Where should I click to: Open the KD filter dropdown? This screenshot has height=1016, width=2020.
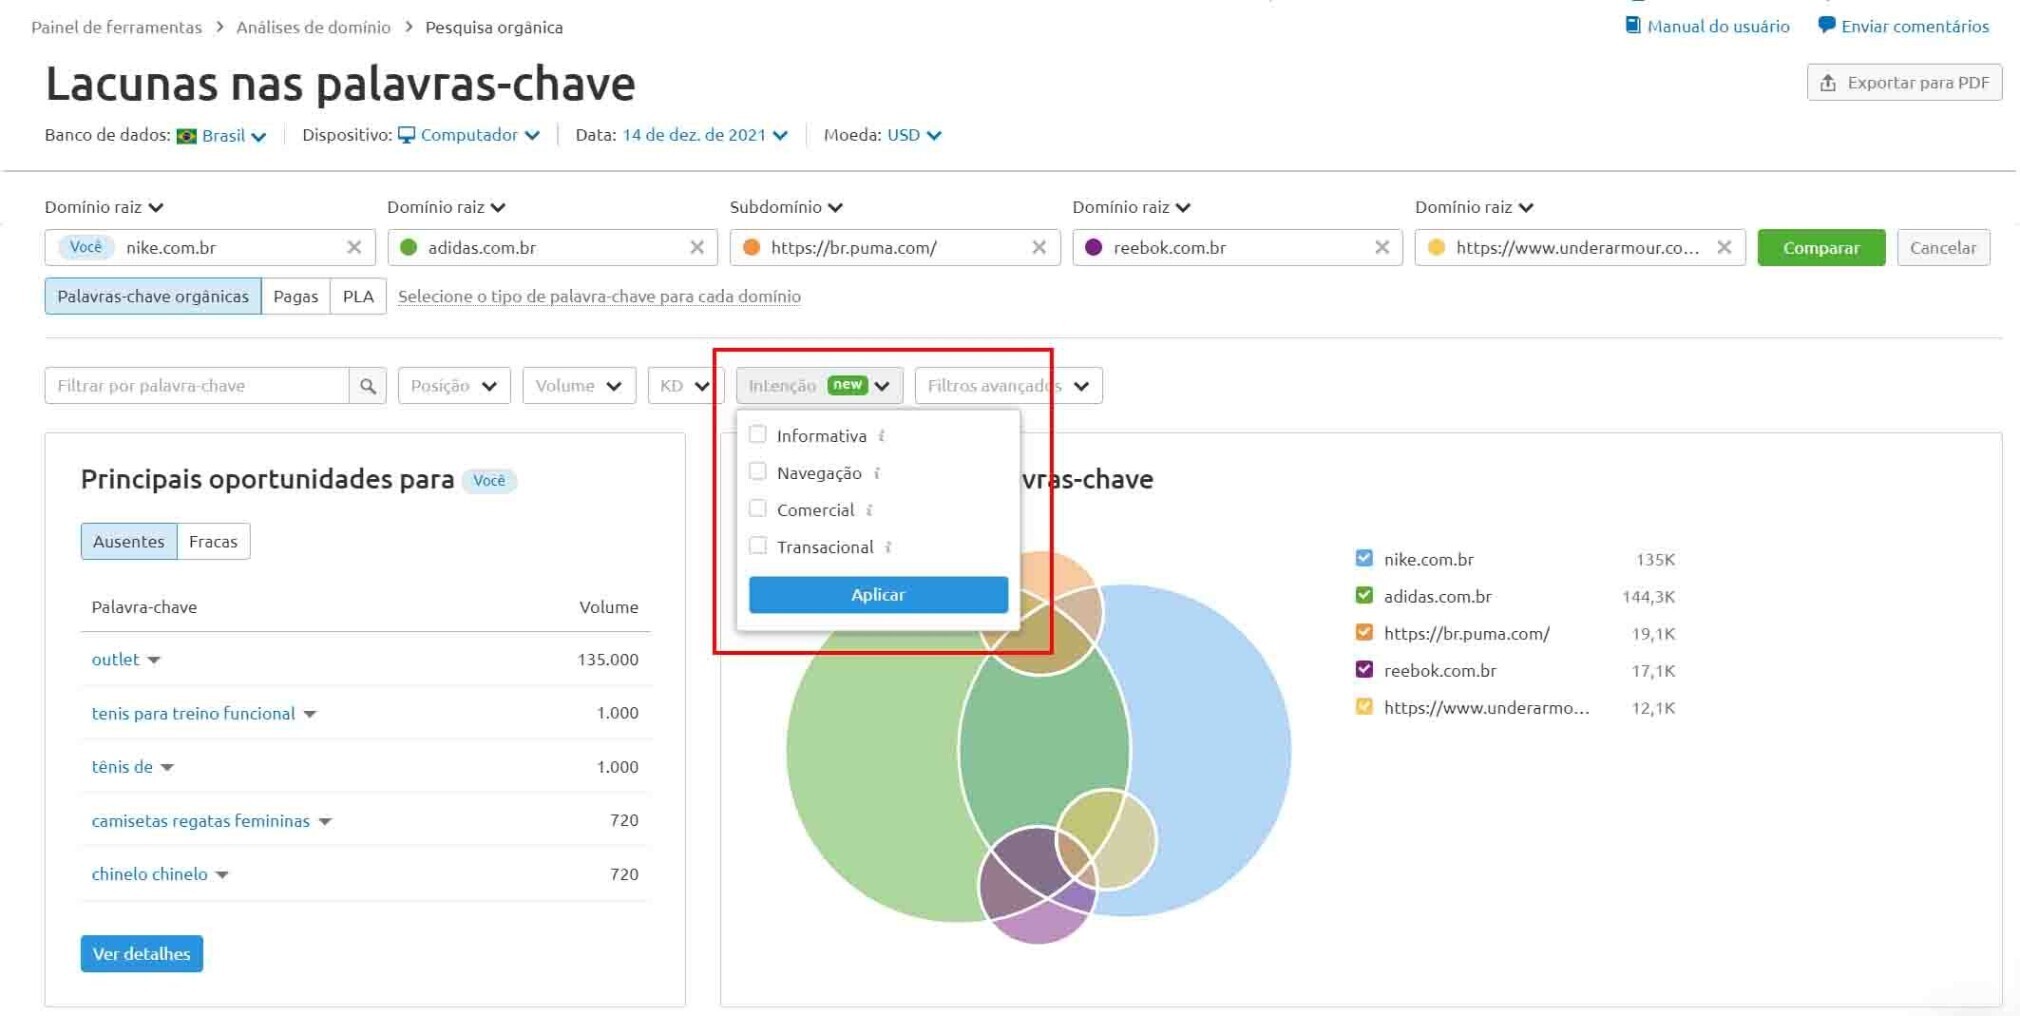pyautogui.click(x=685, y=386)
